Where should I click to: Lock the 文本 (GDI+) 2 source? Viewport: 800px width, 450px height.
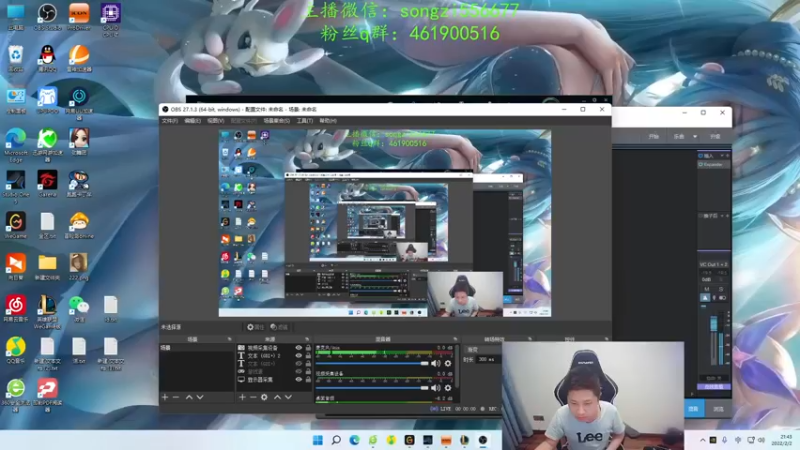(x=308, y=356)
